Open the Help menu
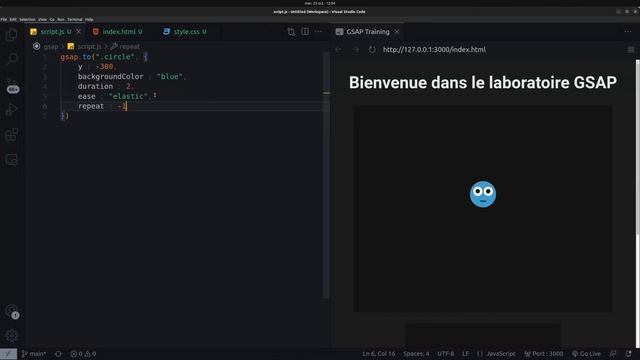 (89, 19)
